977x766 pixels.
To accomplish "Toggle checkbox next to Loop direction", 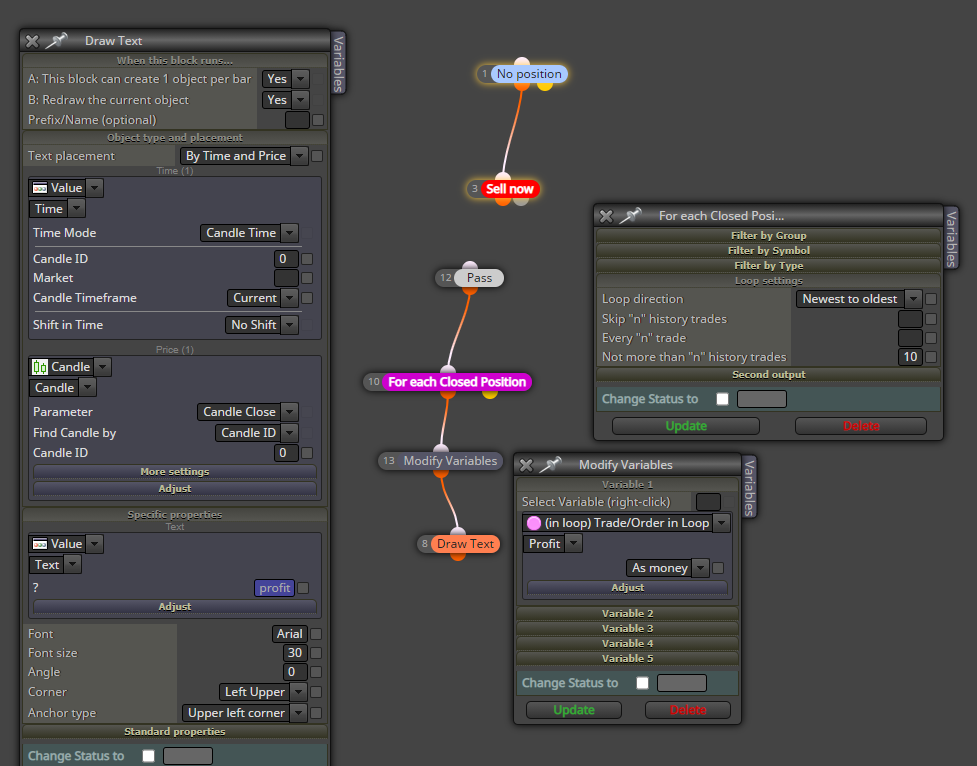I will tap(931, 299).
